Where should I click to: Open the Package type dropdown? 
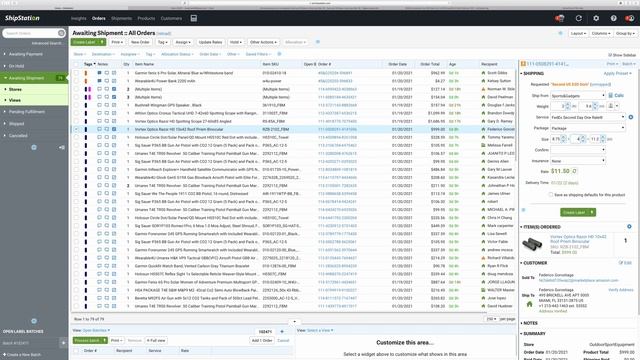588,128
